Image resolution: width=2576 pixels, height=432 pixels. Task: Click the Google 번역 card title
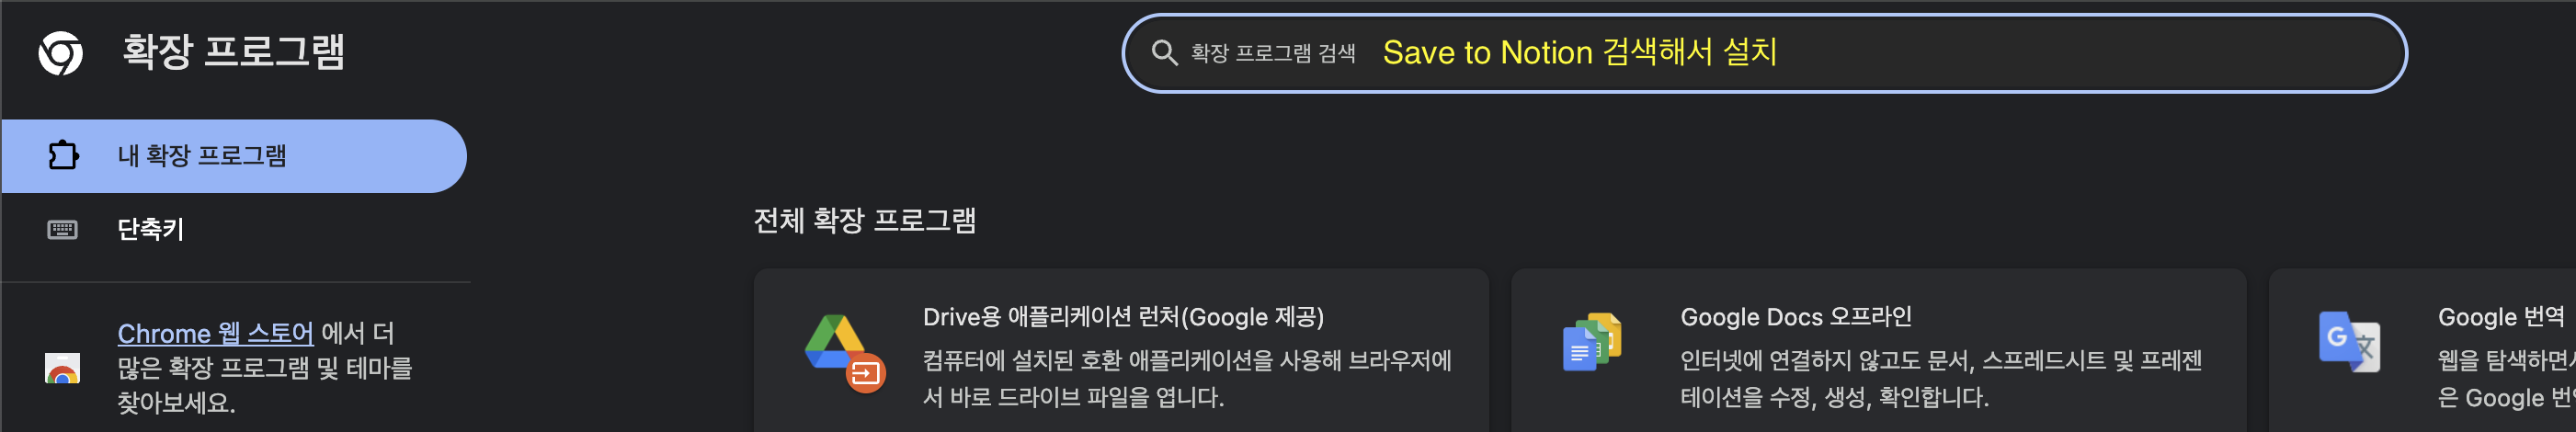[x=2502, y=317]
